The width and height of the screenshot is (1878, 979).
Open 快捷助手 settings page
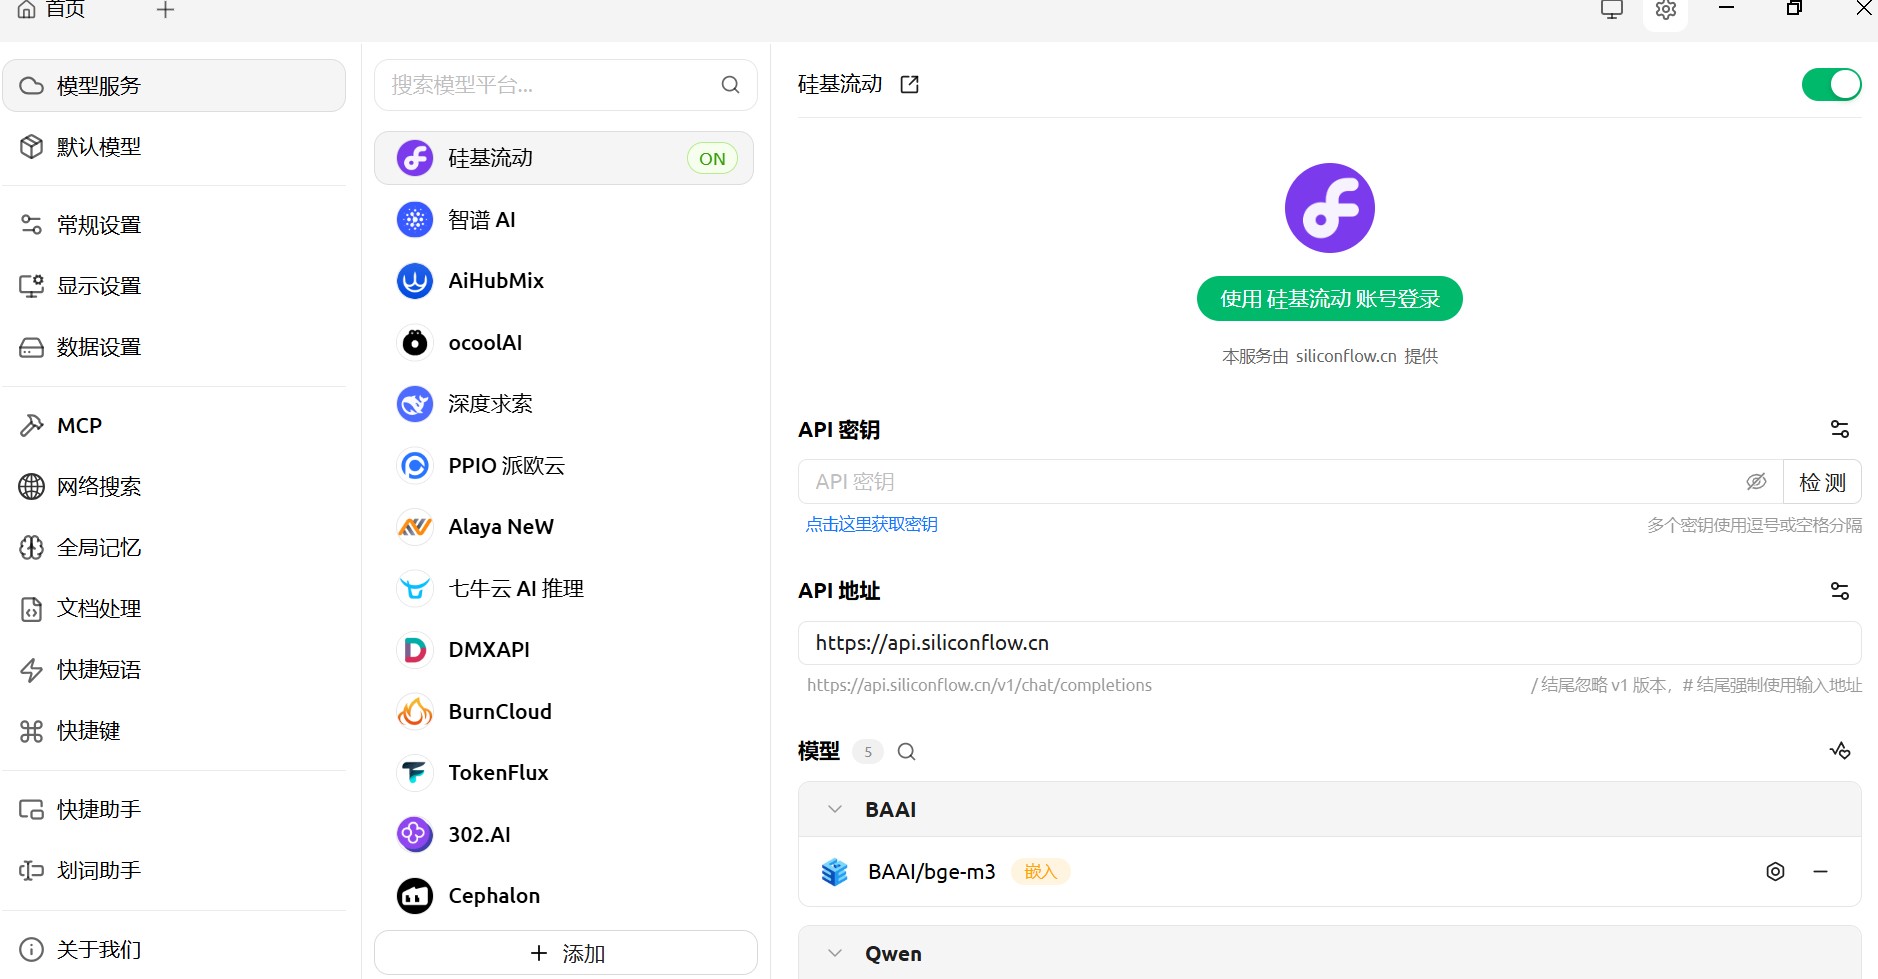tap(174, 809)
